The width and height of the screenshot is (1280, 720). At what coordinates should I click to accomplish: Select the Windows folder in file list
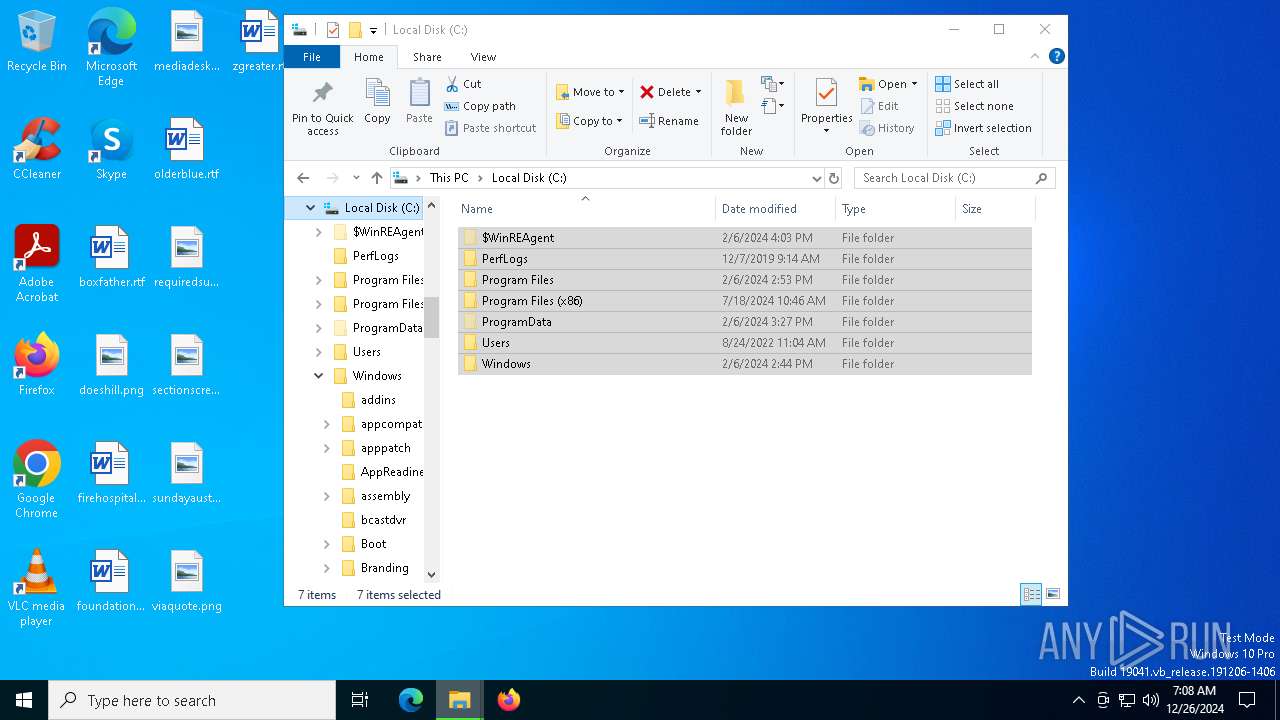click(x=745, y=364)
